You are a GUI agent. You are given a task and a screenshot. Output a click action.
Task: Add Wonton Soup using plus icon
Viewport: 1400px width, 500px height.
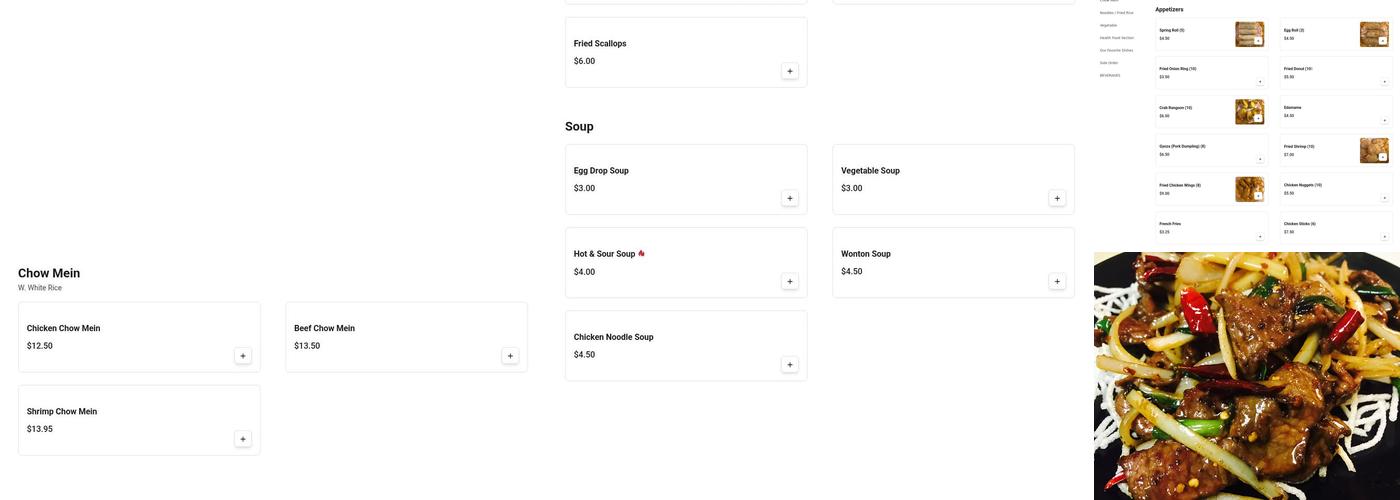[1057, 282]
